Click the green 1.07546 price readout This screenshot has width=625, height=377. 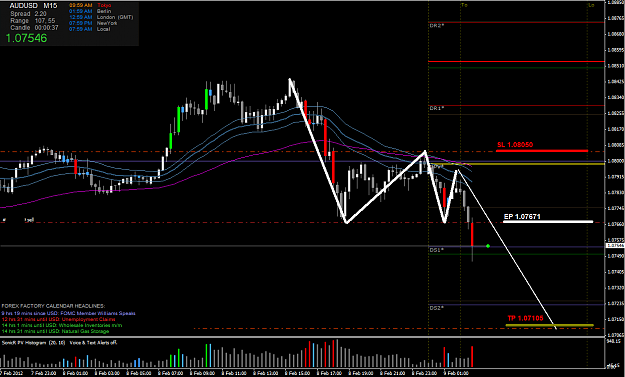click(x=26, y=38)
